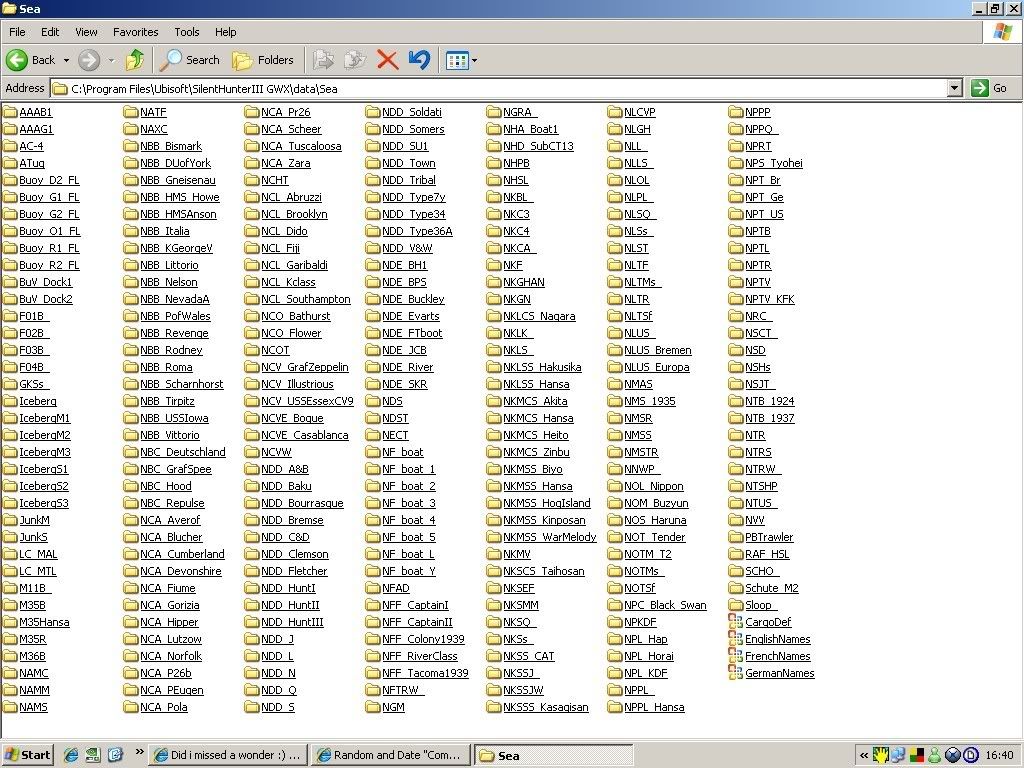This screenshot has width=1024, height=768.
Task: Open the View menu
Action: point(86,32)
